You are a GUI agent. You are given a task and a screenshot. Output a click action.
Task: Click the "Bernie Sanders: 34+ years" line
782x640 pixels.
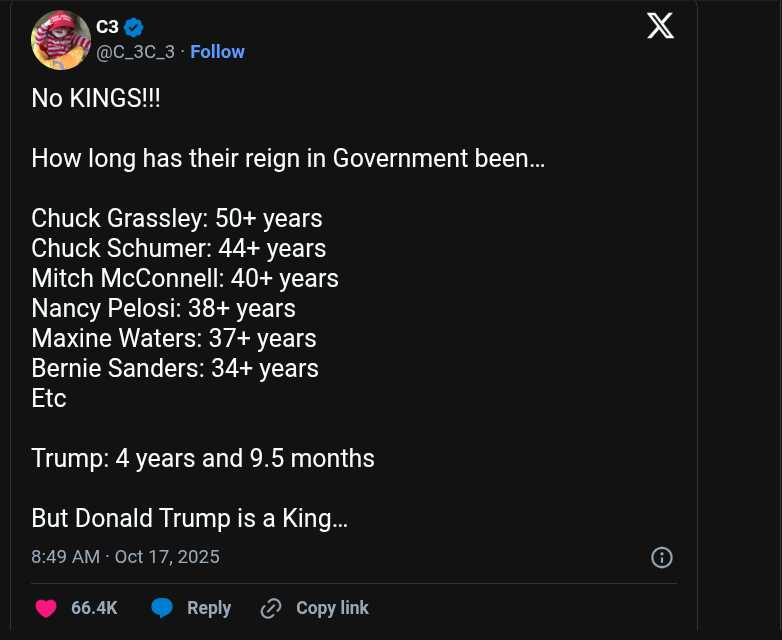175,368
